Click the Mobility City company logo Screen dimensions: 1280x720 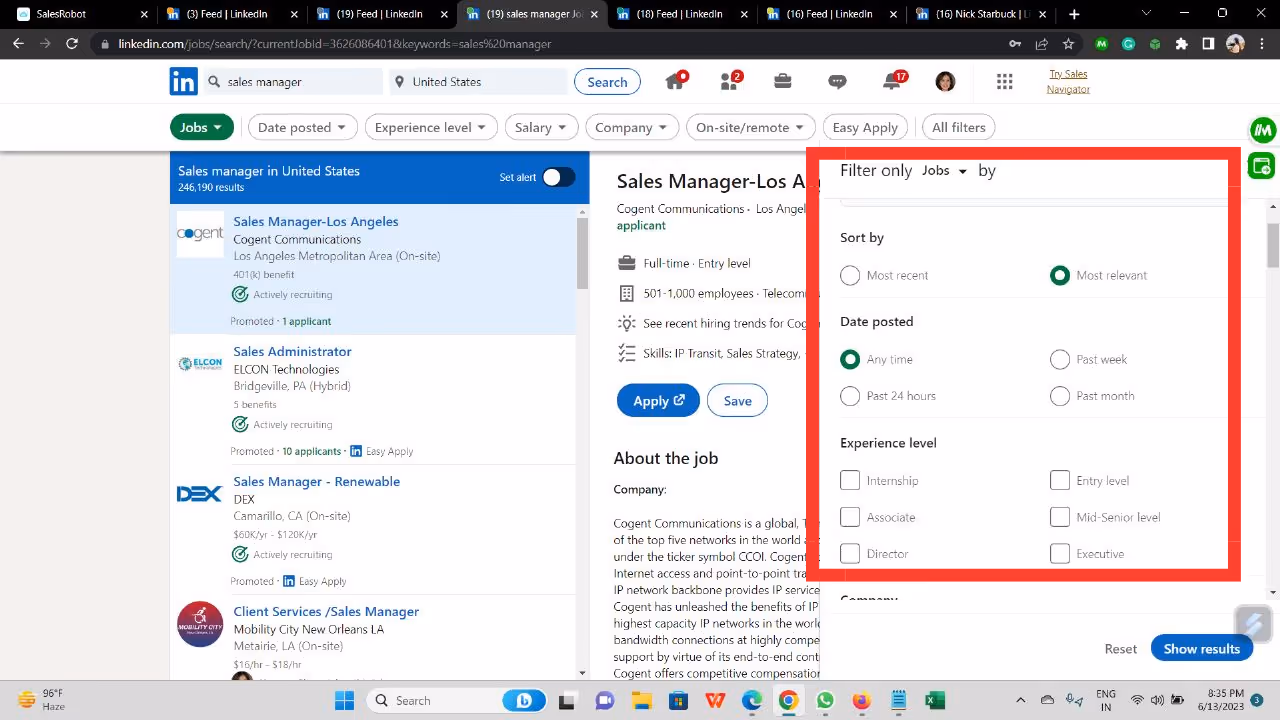[x=200, y=624]
